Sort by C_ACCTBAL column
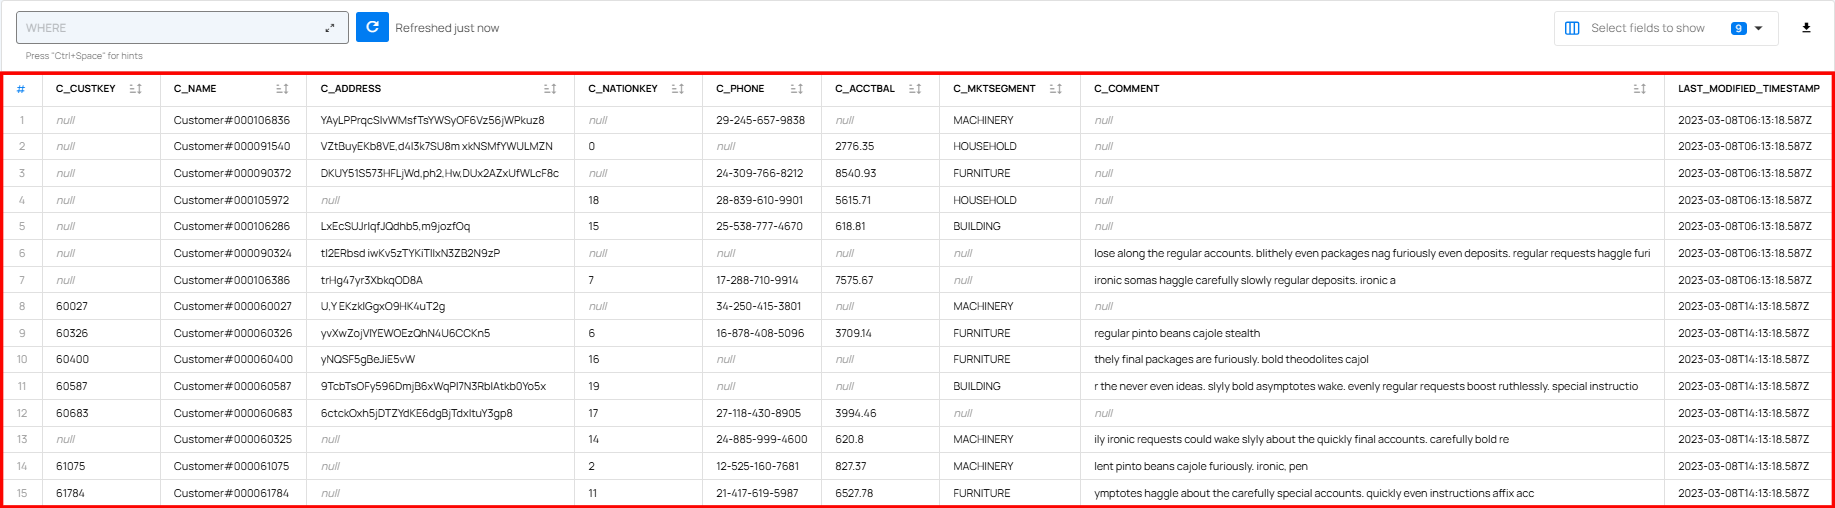The image size is (1835, 508). click(x=915, y=89)
